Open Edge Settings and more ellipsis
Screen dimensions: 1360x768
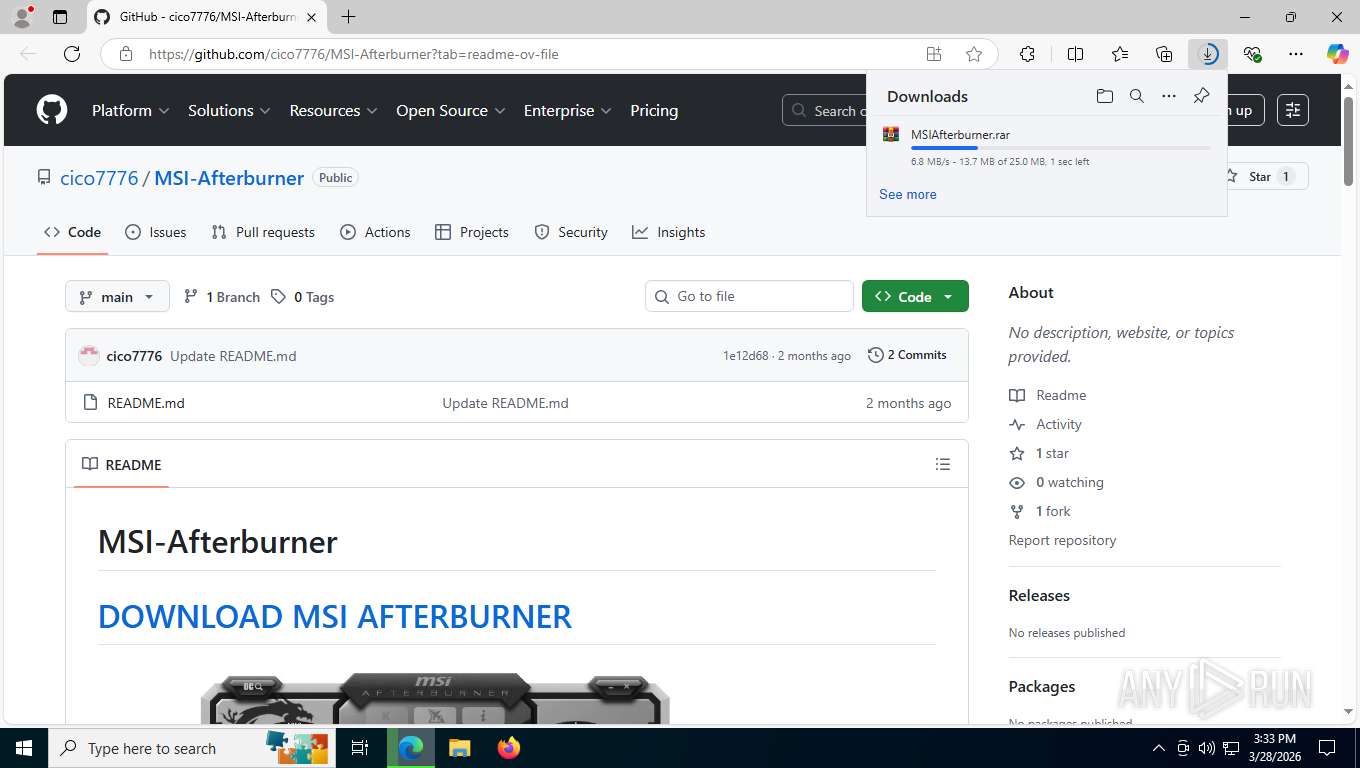coord(1296,54)
